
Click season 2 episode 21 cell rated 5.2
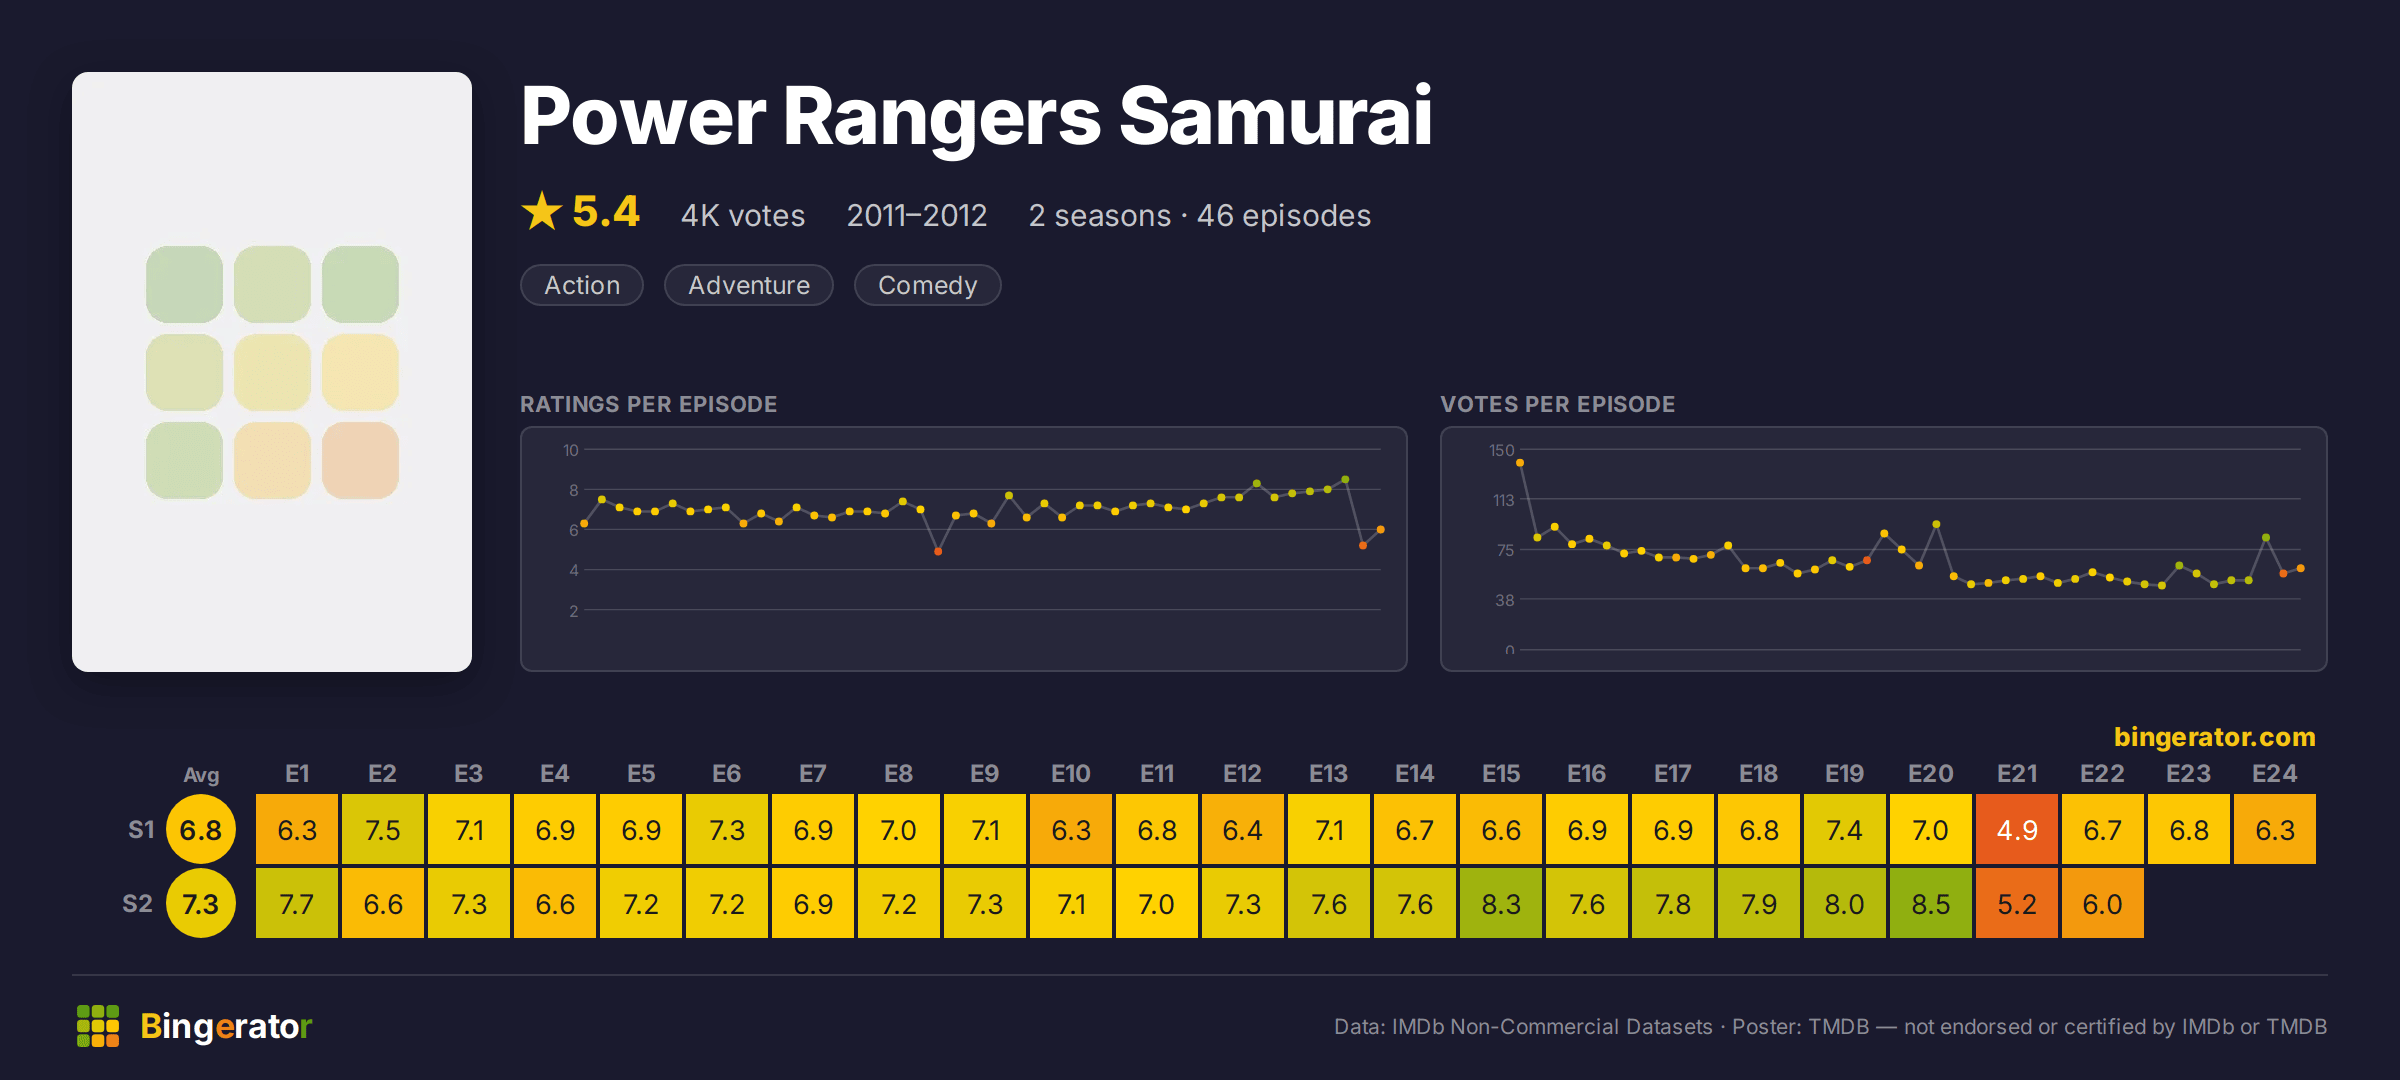2017,903
